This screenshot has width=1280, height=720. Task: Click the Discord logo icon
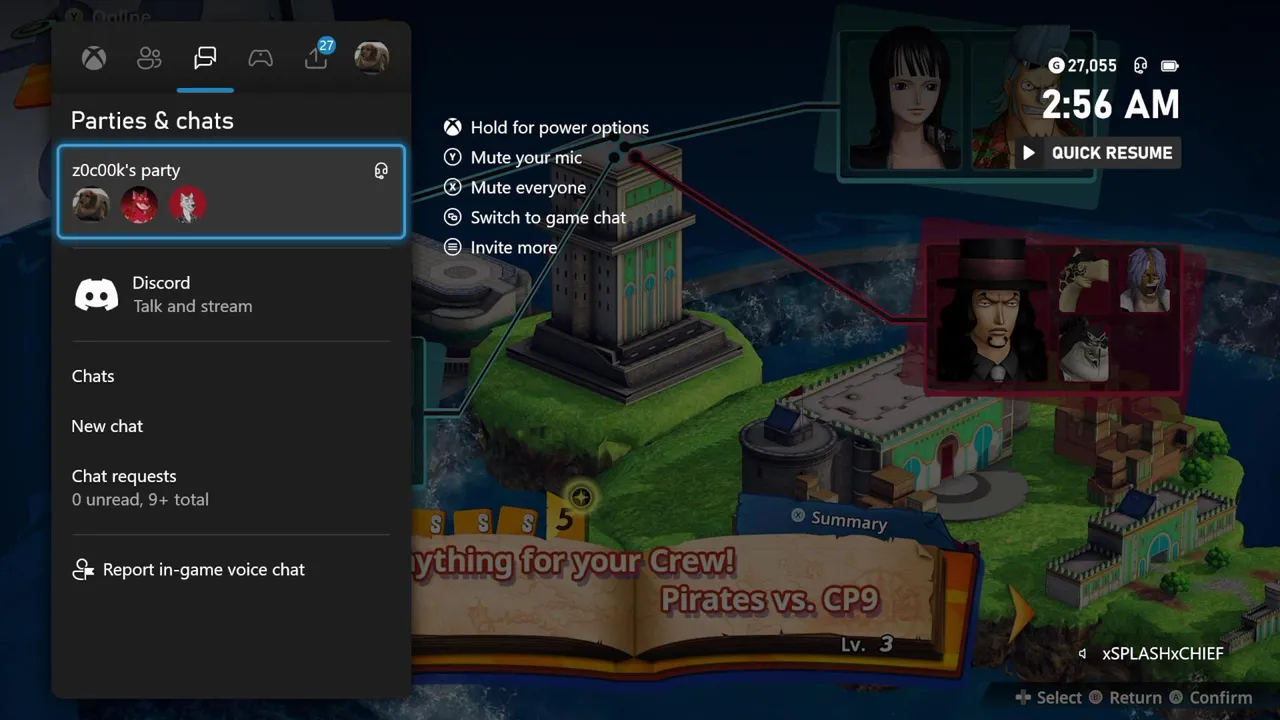pyautogui.click(x=97, y=295)
